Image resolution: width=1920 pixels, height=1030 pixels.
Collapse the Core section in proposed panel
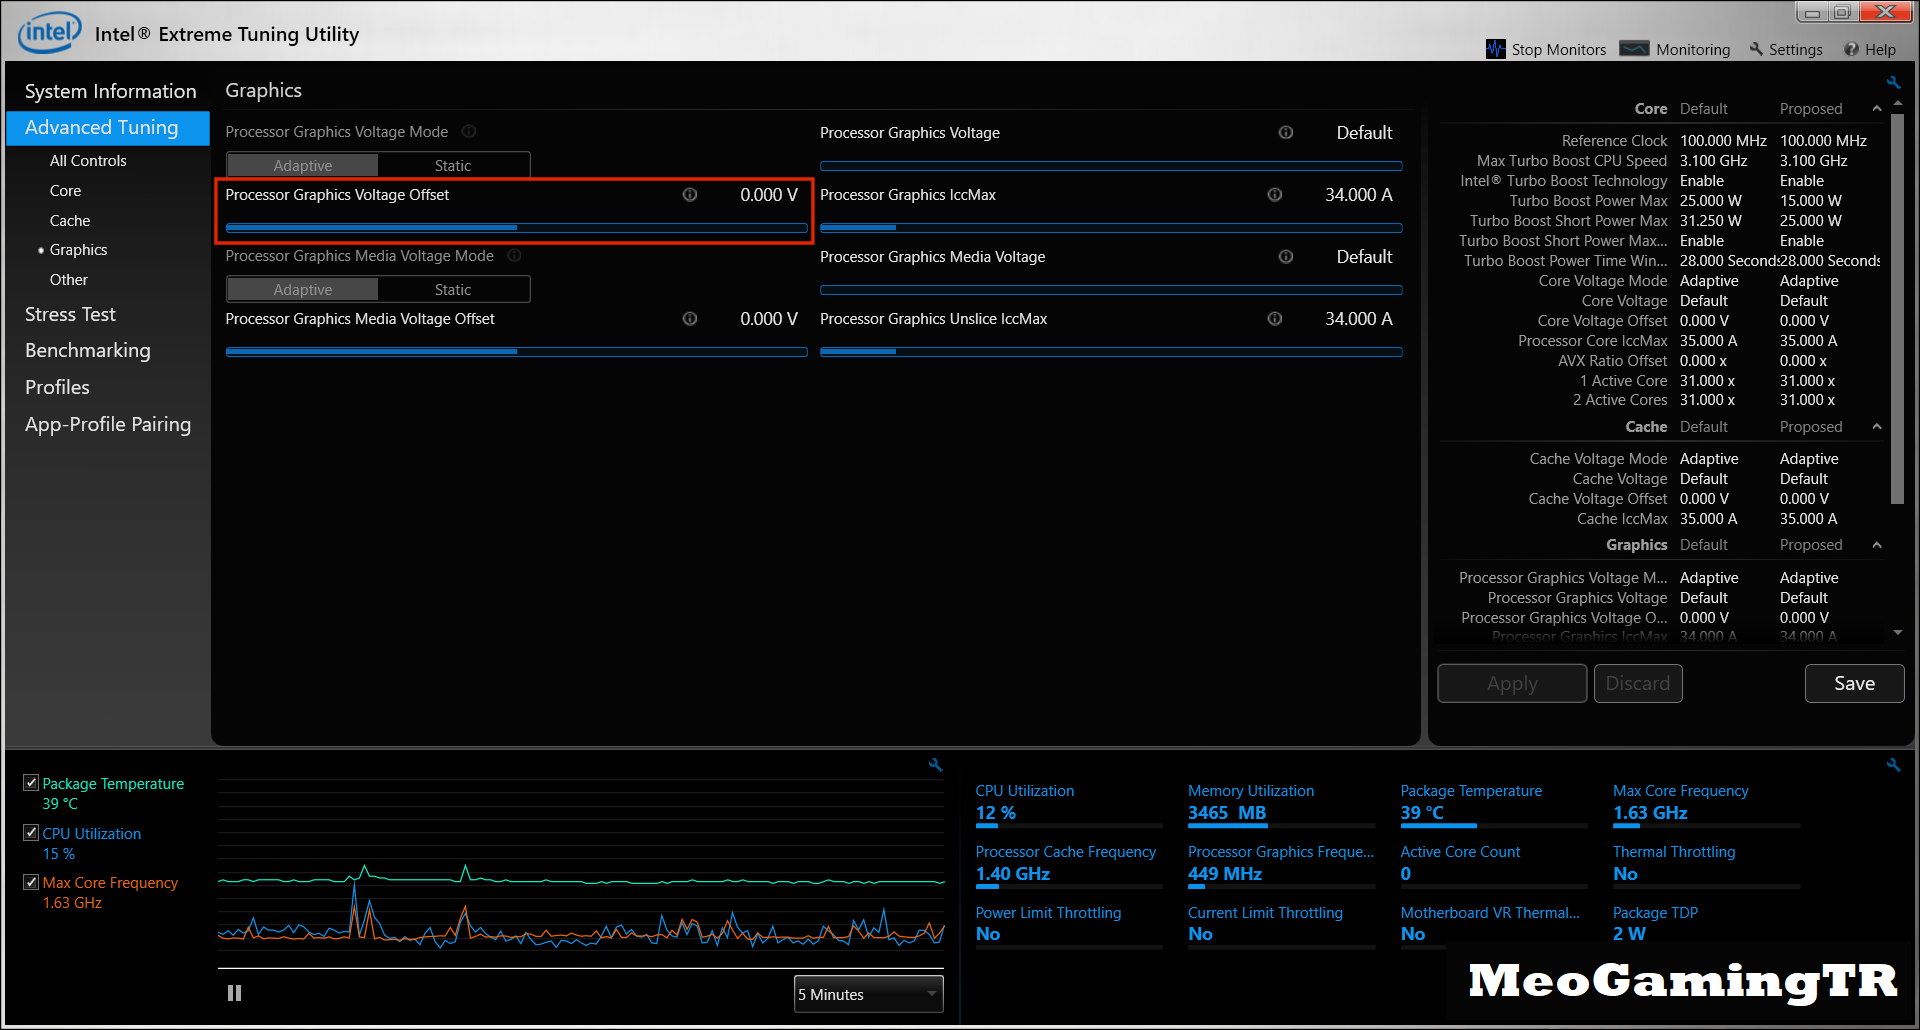pos(1877,108)
